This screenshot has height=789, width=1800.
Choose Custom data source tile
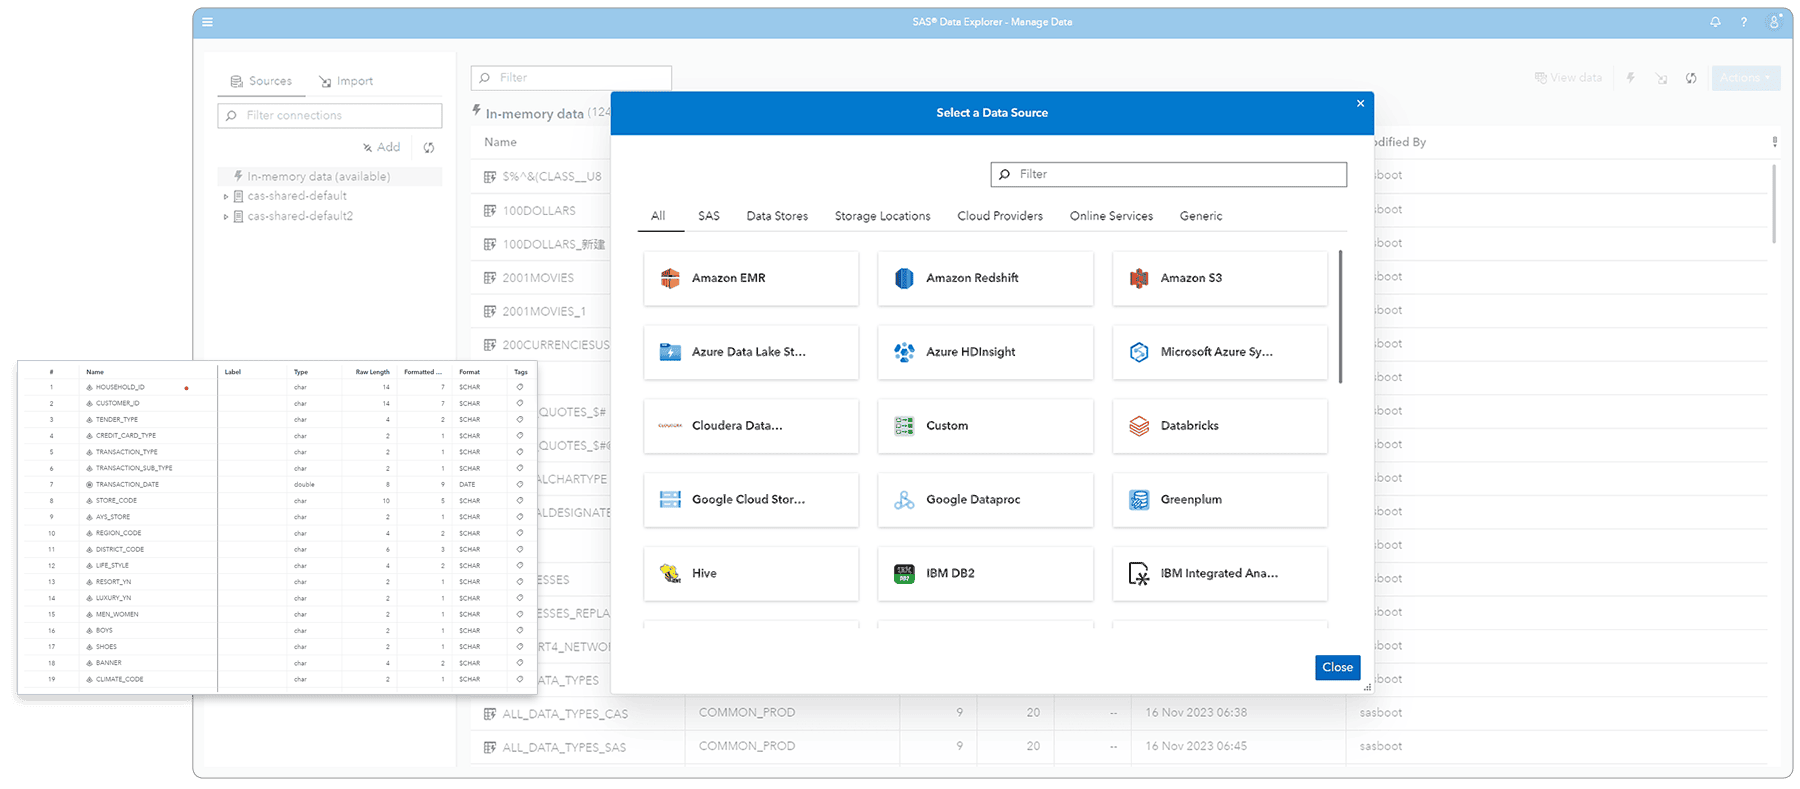985,426
